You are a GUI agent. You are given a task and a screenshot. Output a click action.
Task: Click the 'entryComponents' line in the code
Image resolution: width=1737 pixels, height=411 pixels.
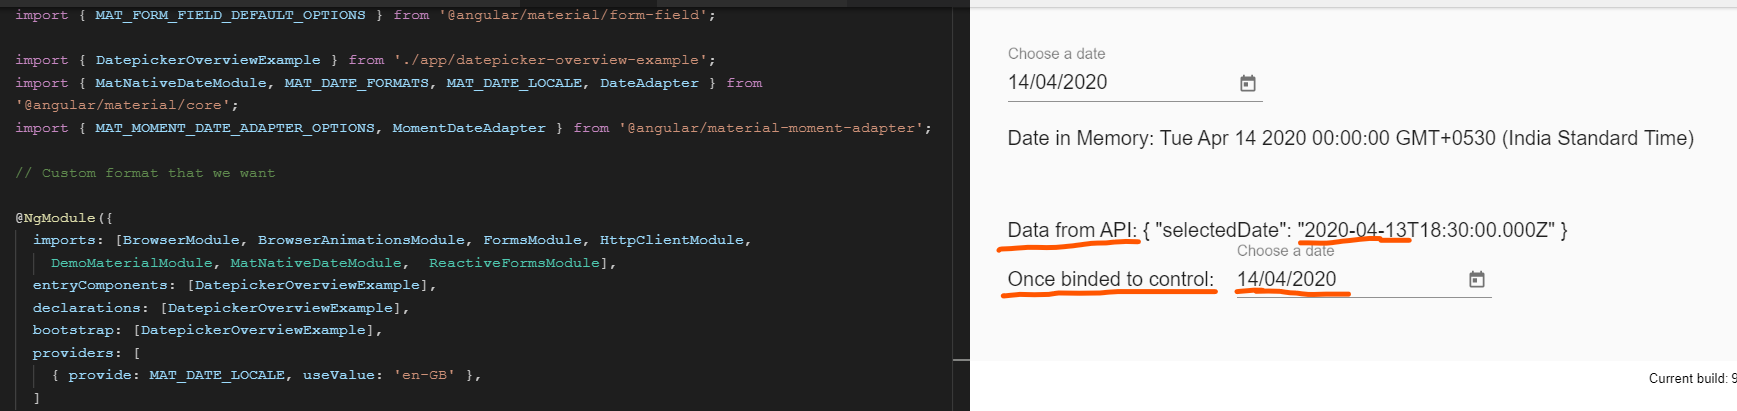tap(234, 285)
